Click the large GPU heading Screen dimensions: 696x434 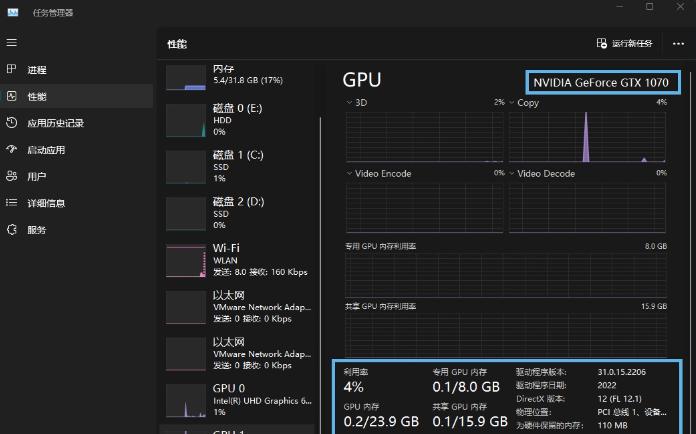click(x=362, y=80)
